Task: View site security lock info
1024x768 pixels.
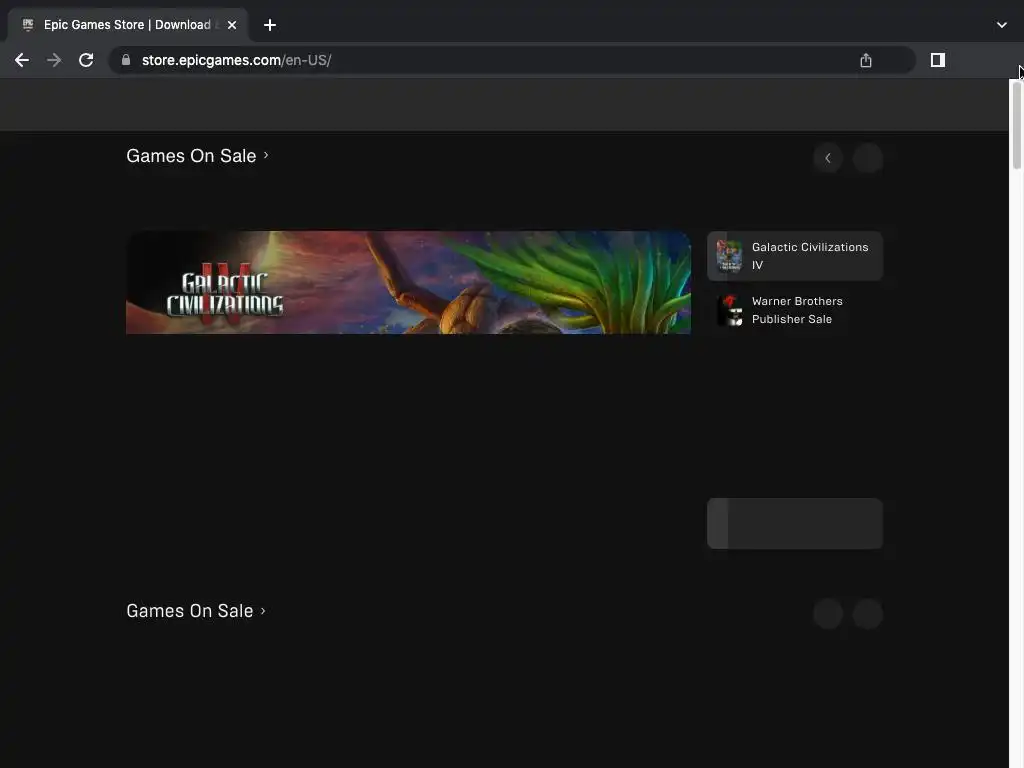Action: pyautogui.click(x=126, y=60)
